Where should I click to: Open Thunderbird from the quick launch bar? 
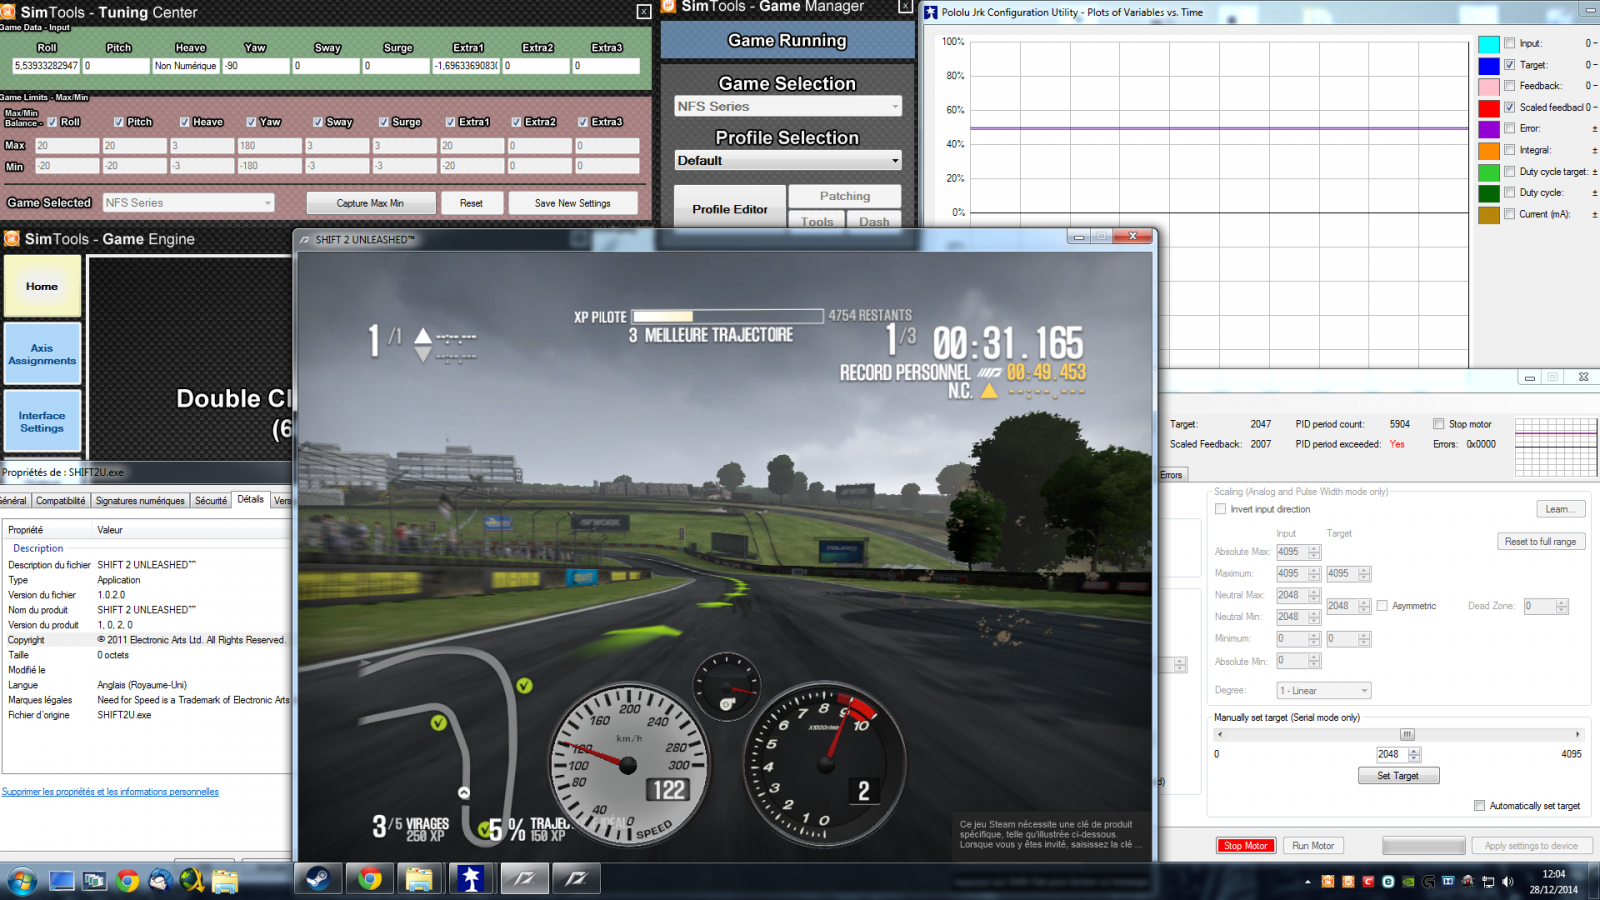click(x=160, y=881)
